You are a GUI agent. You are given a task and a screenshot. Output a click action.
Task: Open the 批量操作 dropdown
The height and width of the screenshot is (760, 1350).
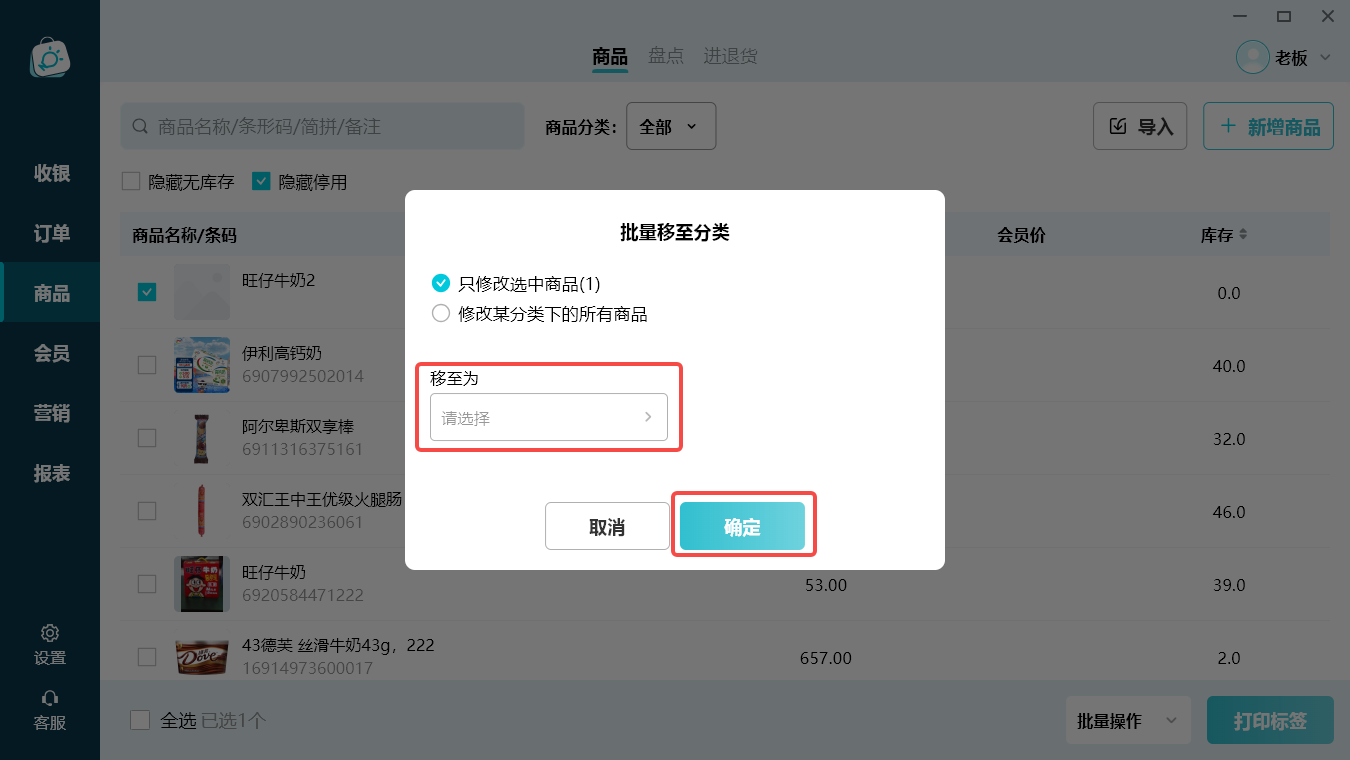1128,720
